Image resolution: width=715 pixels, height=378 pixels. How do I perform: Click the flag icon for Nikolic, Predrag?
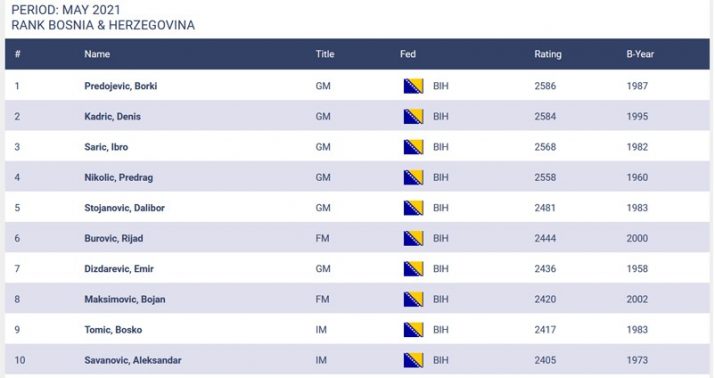coord(413,177)
